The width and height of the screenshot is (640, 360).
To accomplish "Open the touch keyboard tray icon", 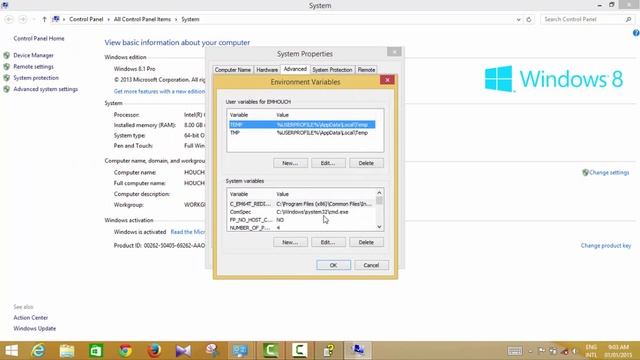I will click(x=515, y=351).
